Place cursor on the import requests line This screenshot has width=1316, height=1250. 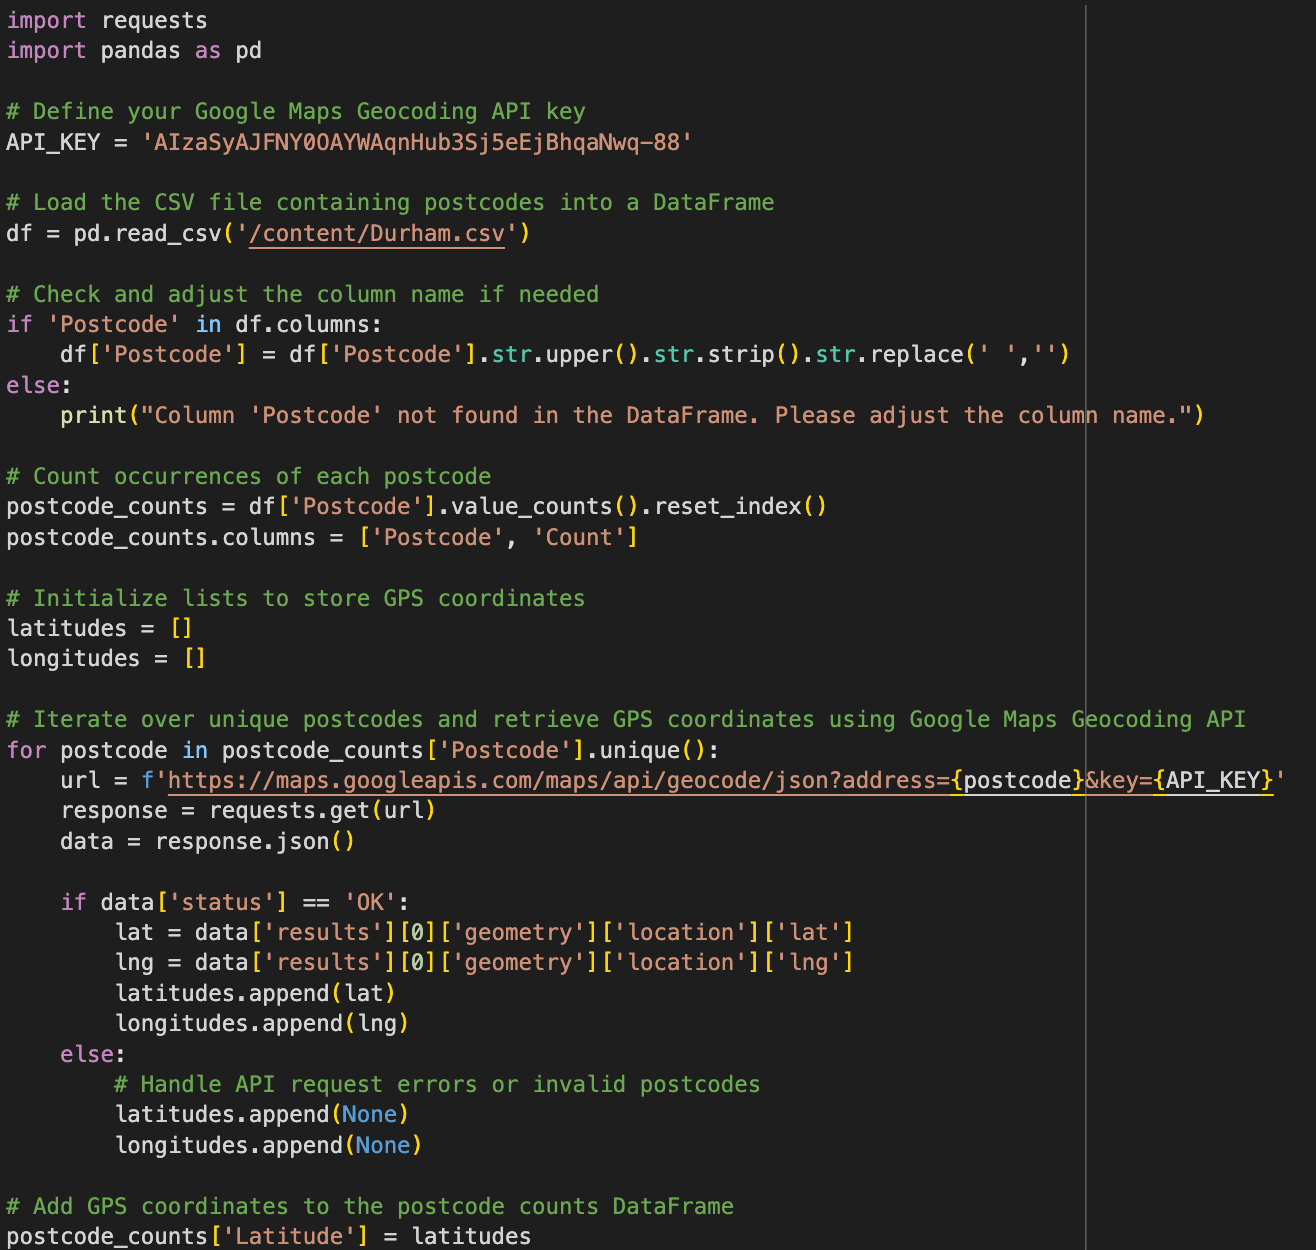coord(107,20)
